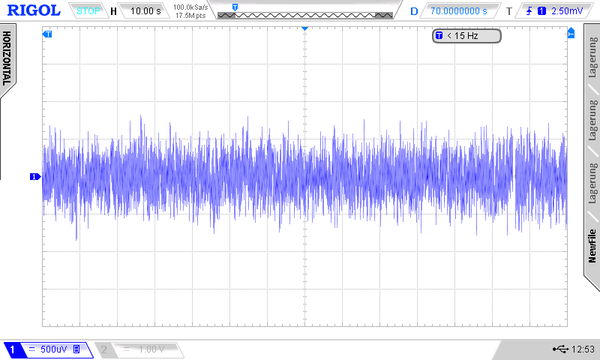
Task: Click the bandwidth limit B icon on channel 1
Action: click(77, 349)
